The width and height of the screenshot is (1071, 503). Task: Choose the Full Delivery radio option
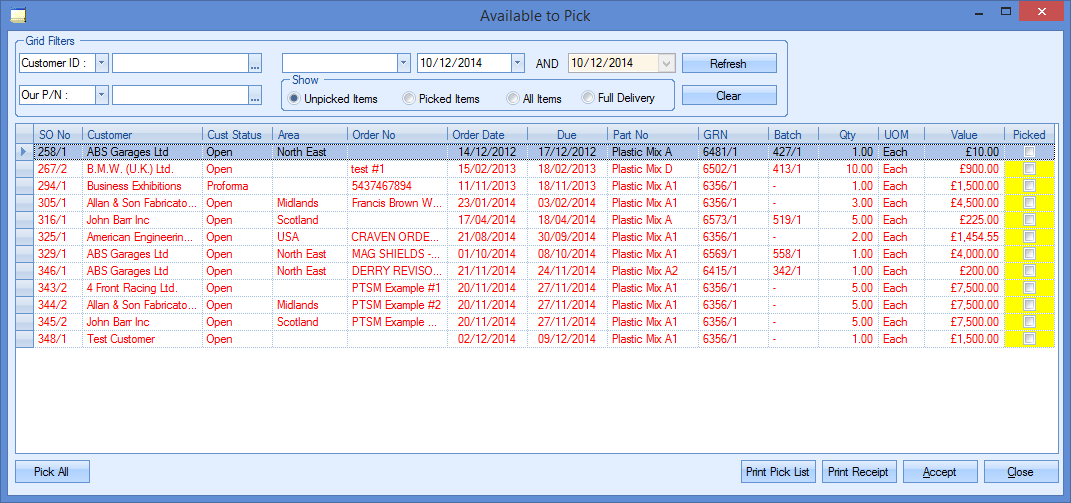click(x=588, y=98)
